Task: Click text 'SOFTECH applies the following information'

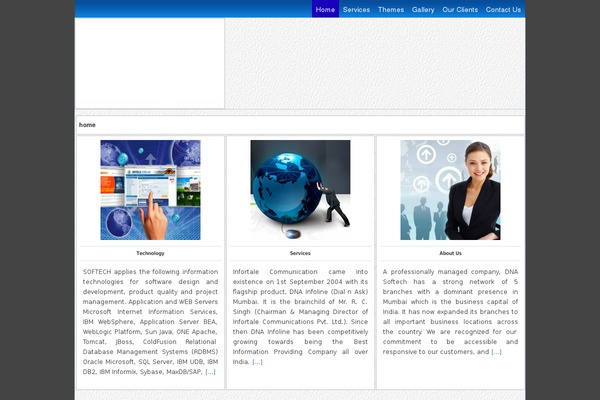Action: [x=150, y=272]
